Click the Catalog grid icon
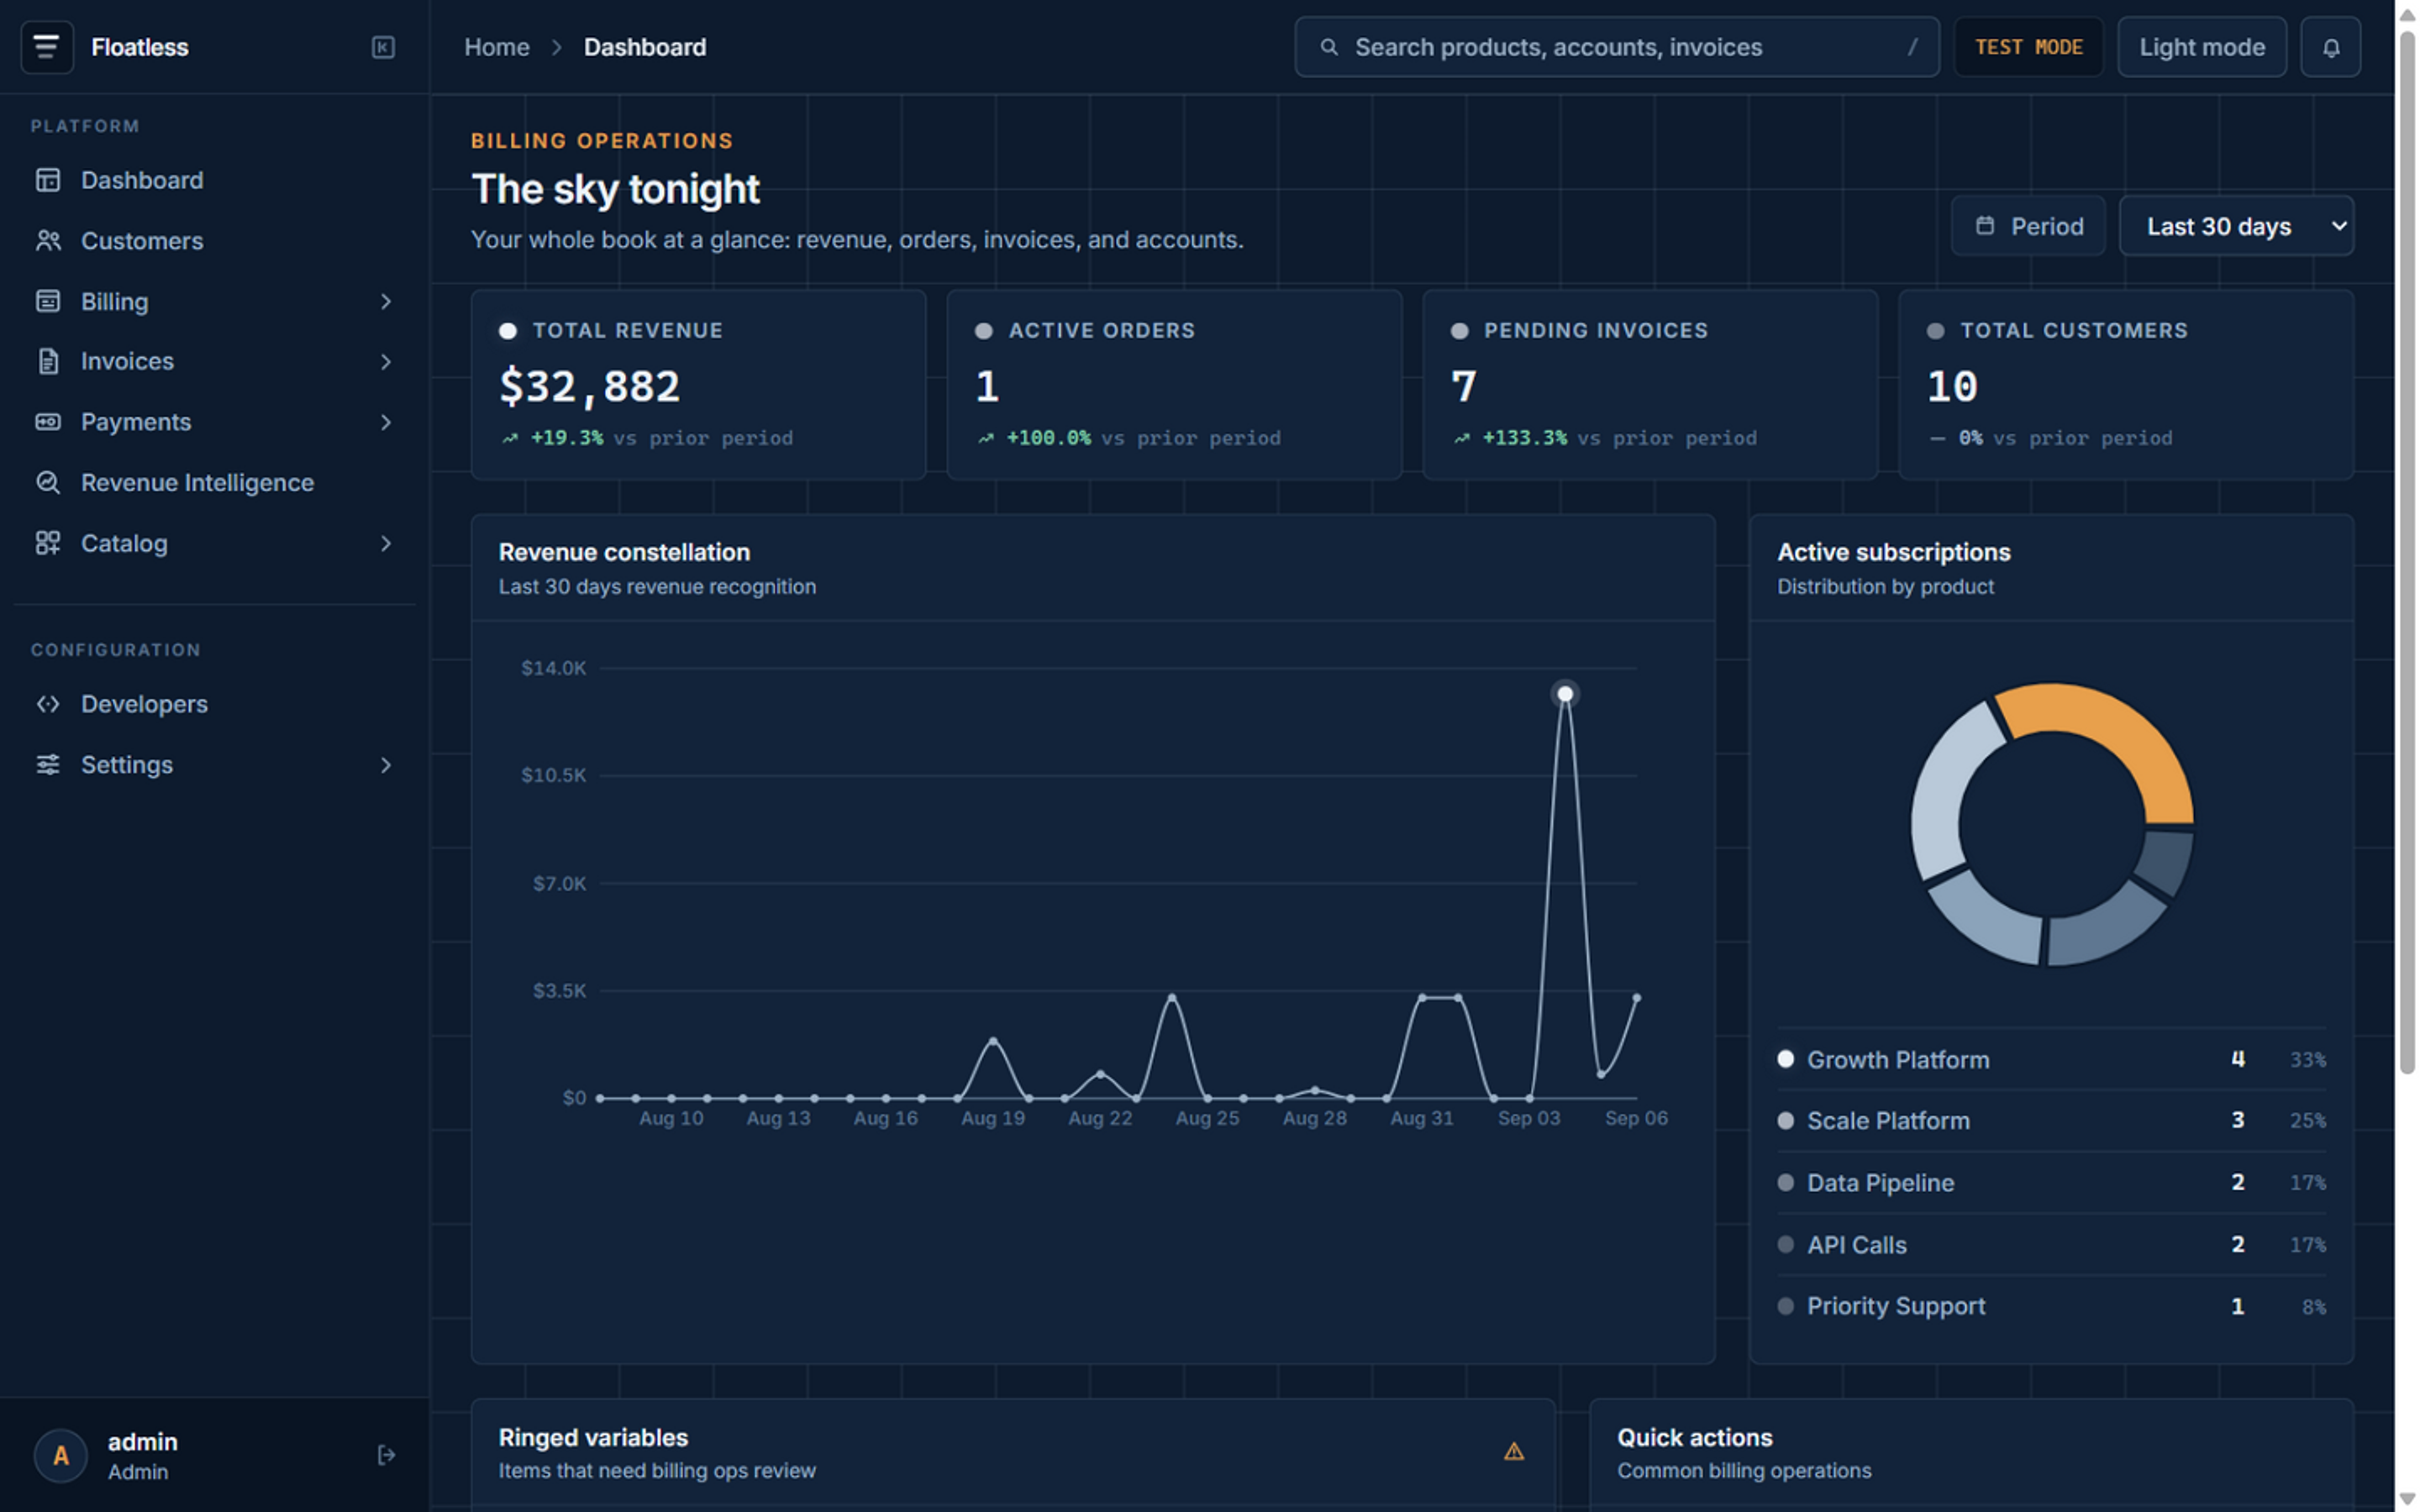Viewport: 2420px width, 1512px height. (x=48, y=543)
